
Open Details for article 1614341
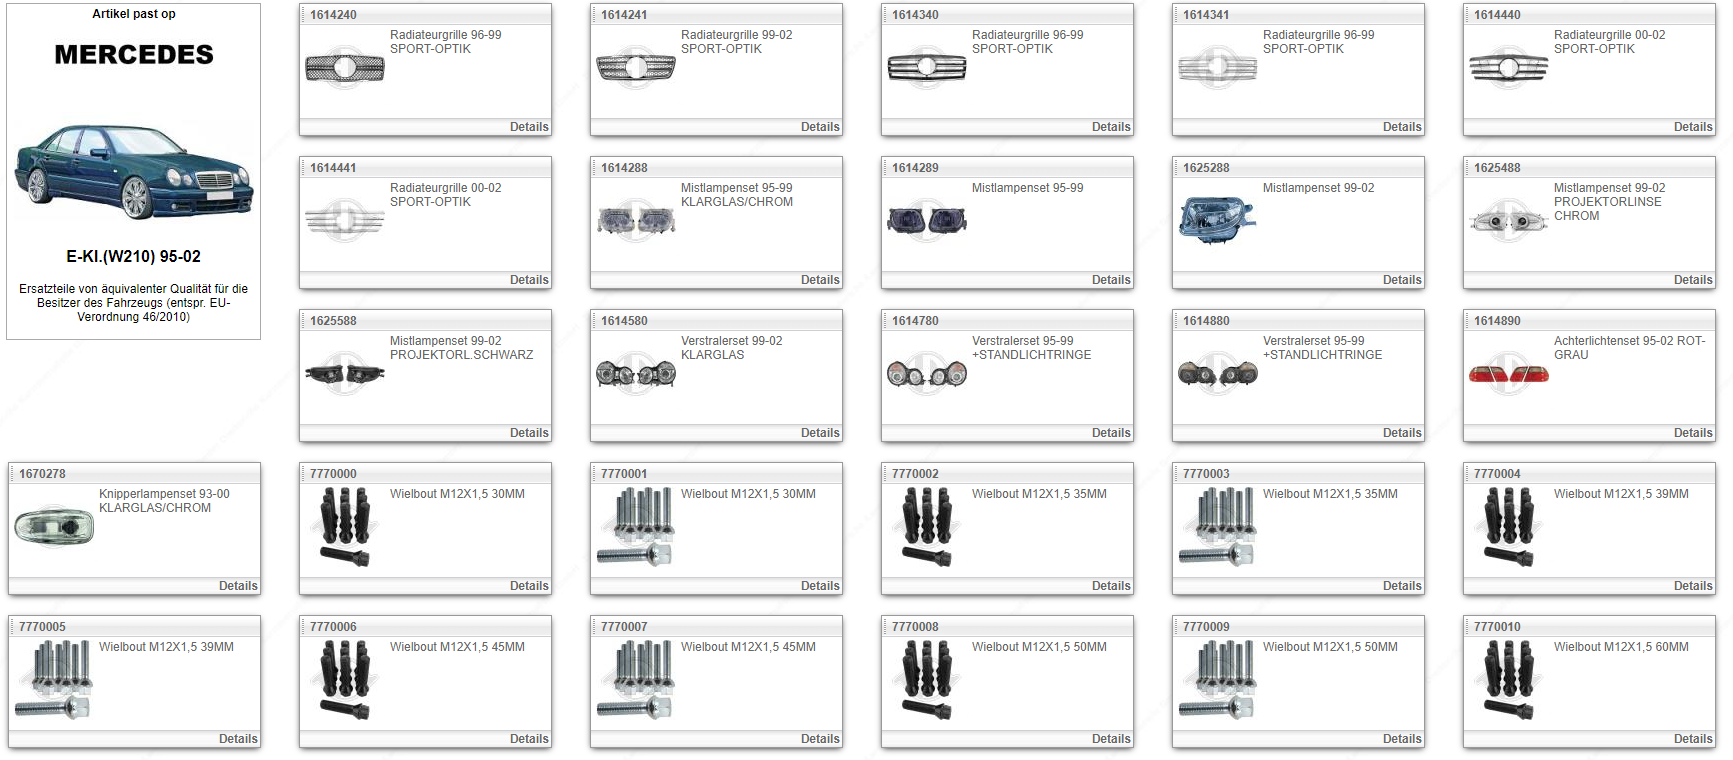coord(1402,127)
